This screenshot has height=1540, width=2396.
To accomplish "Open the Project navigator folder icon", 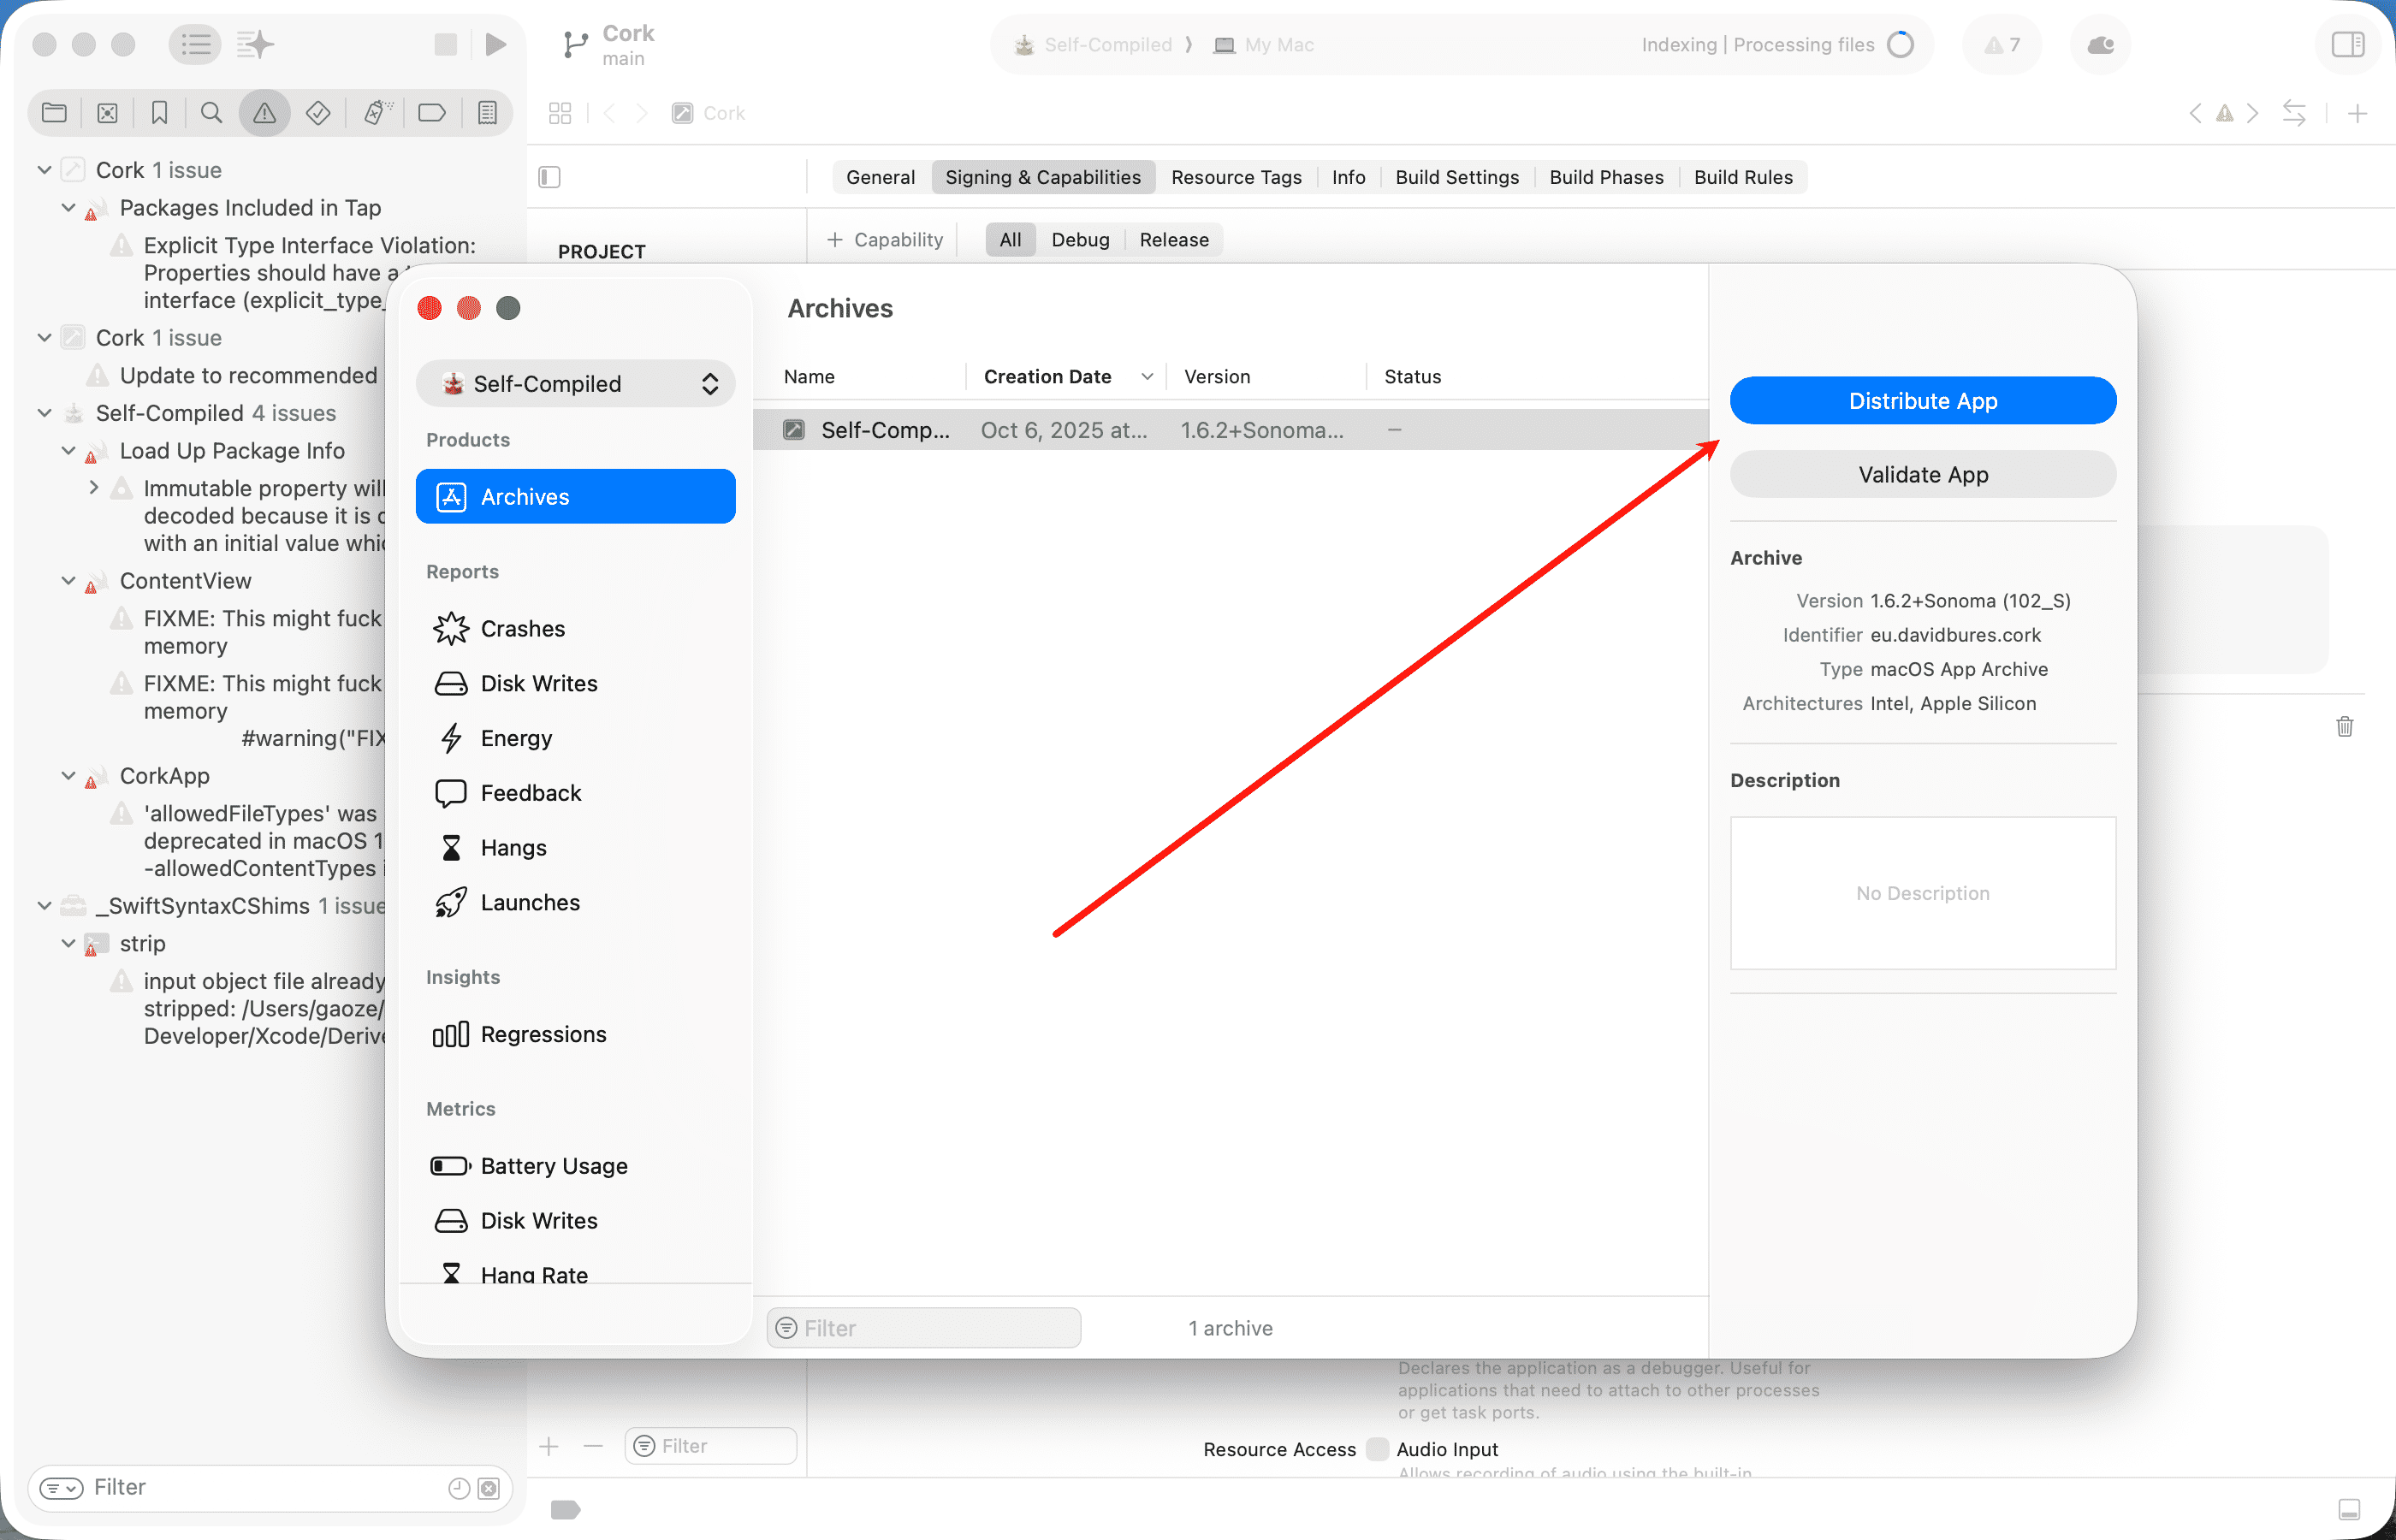I will pyautogui.click(x=54, y=112).
